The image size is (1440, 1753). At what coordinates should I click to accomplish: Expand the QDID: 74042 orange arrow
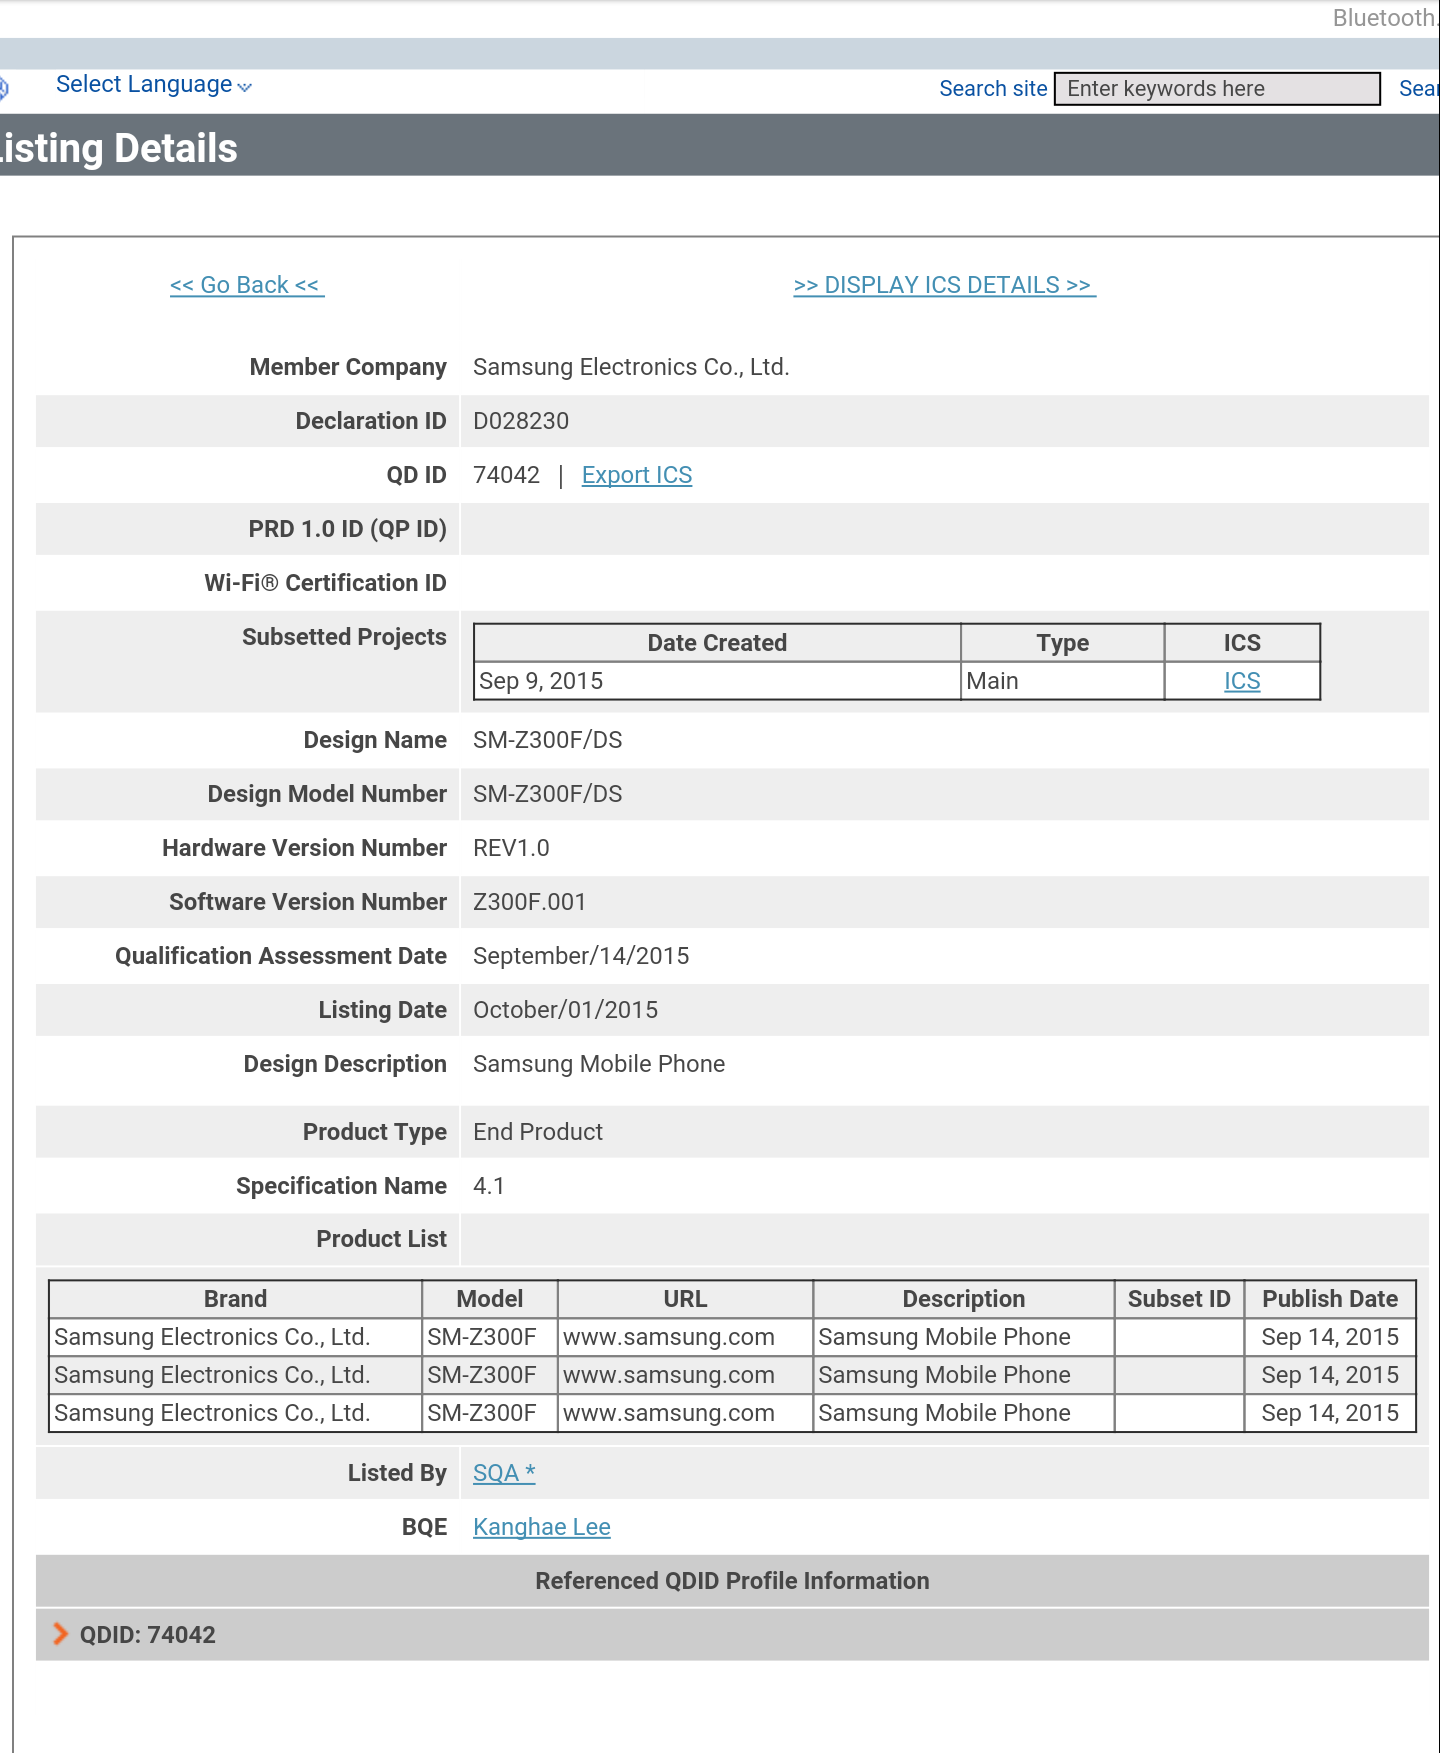(60, 1634)
